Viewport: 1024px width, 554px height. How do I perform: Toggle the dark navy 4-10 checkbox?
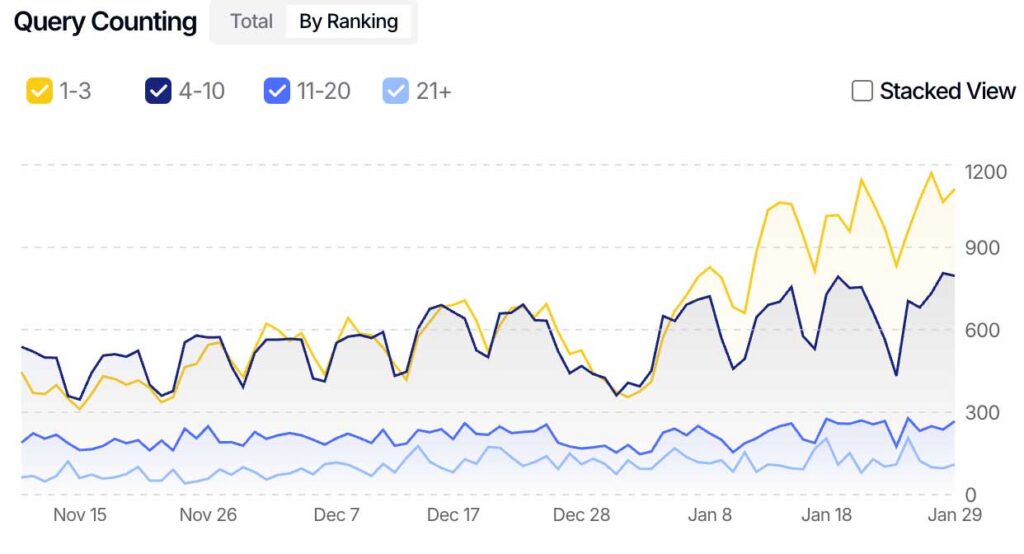click(x=158, y=91)
